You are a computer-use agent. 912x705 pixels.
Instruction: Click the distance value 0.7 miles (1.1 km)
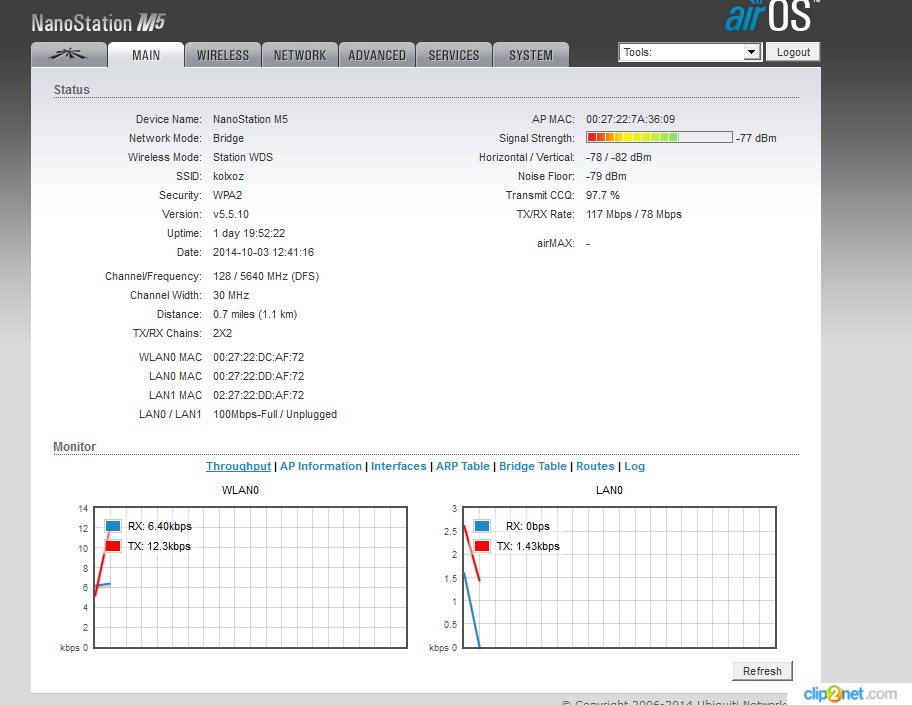click(255, 314)
